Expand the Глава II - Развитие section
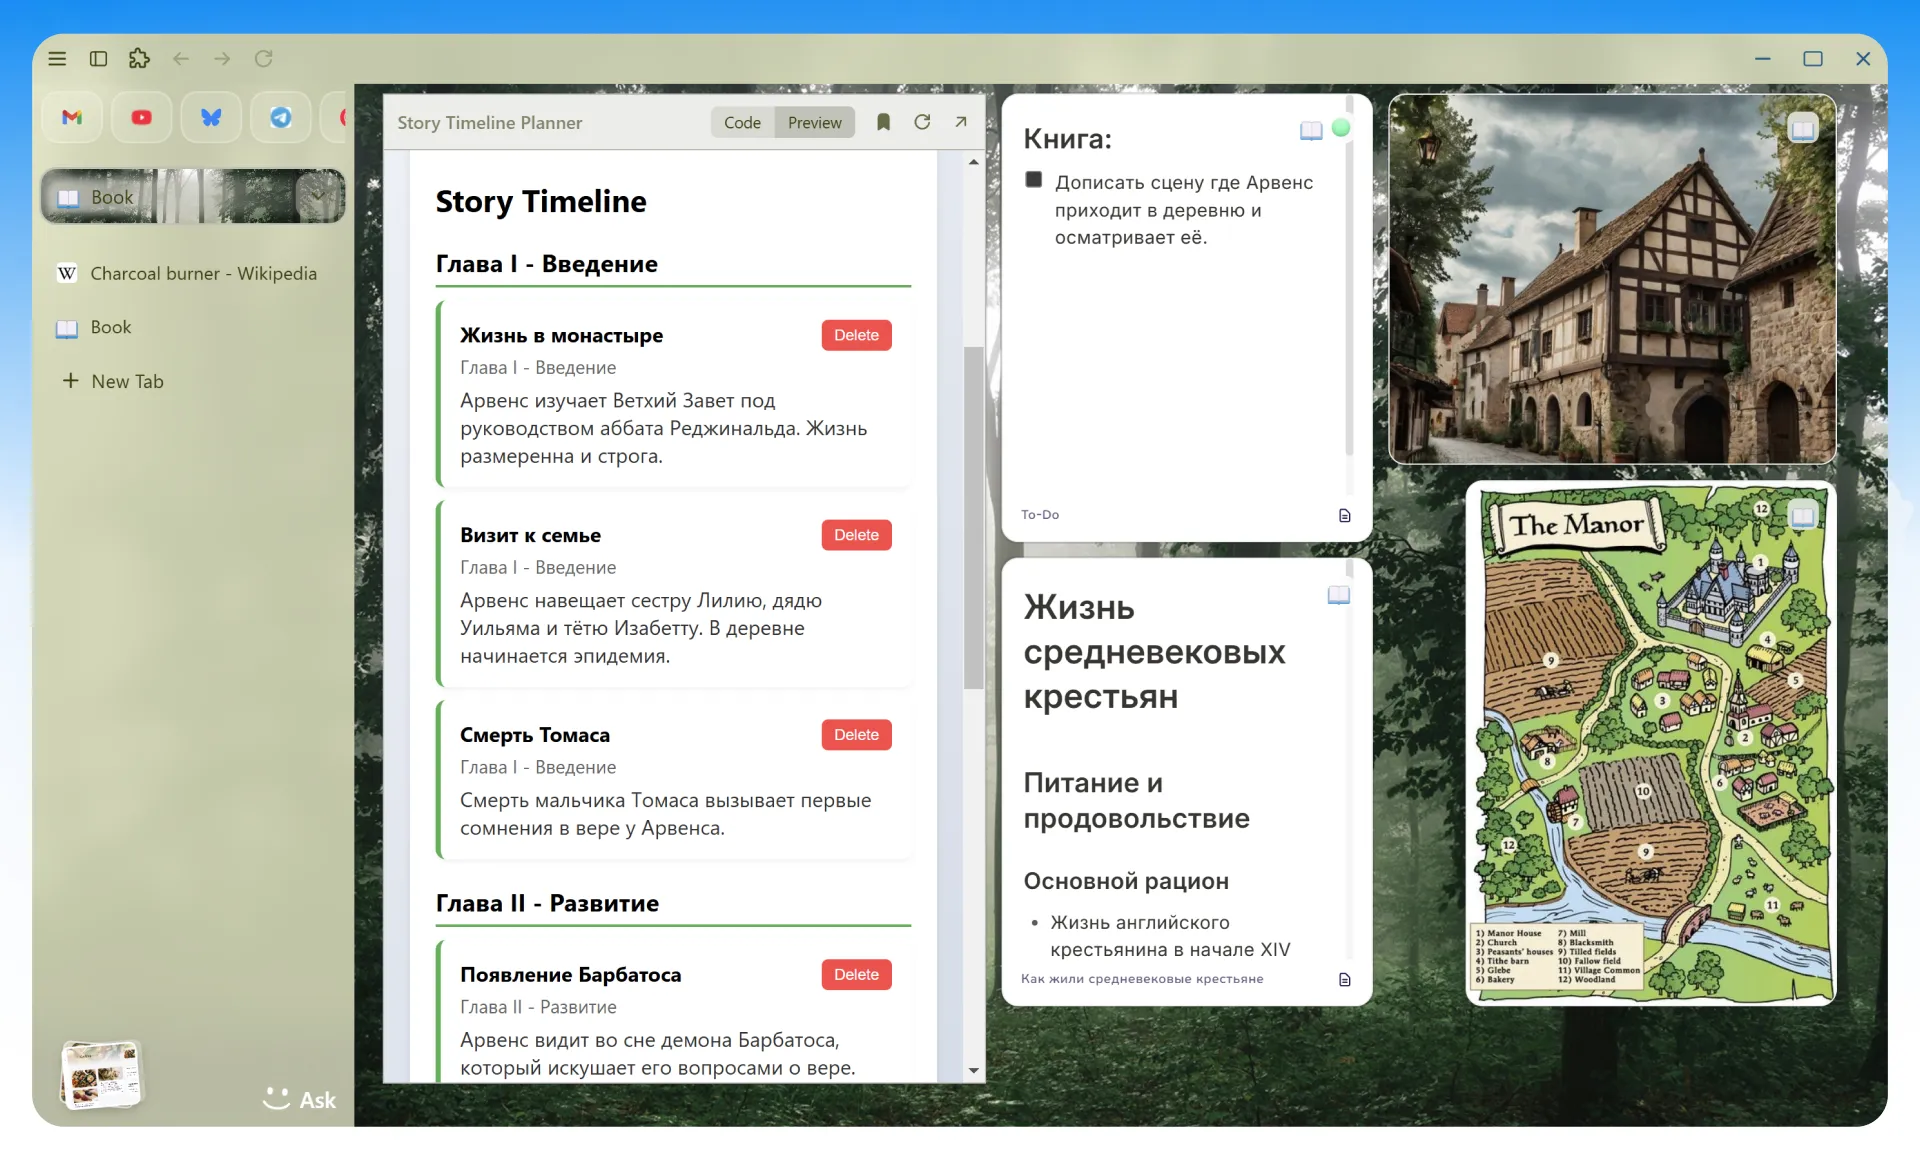Screen dimensions: 1920x1160 point(546,902)
